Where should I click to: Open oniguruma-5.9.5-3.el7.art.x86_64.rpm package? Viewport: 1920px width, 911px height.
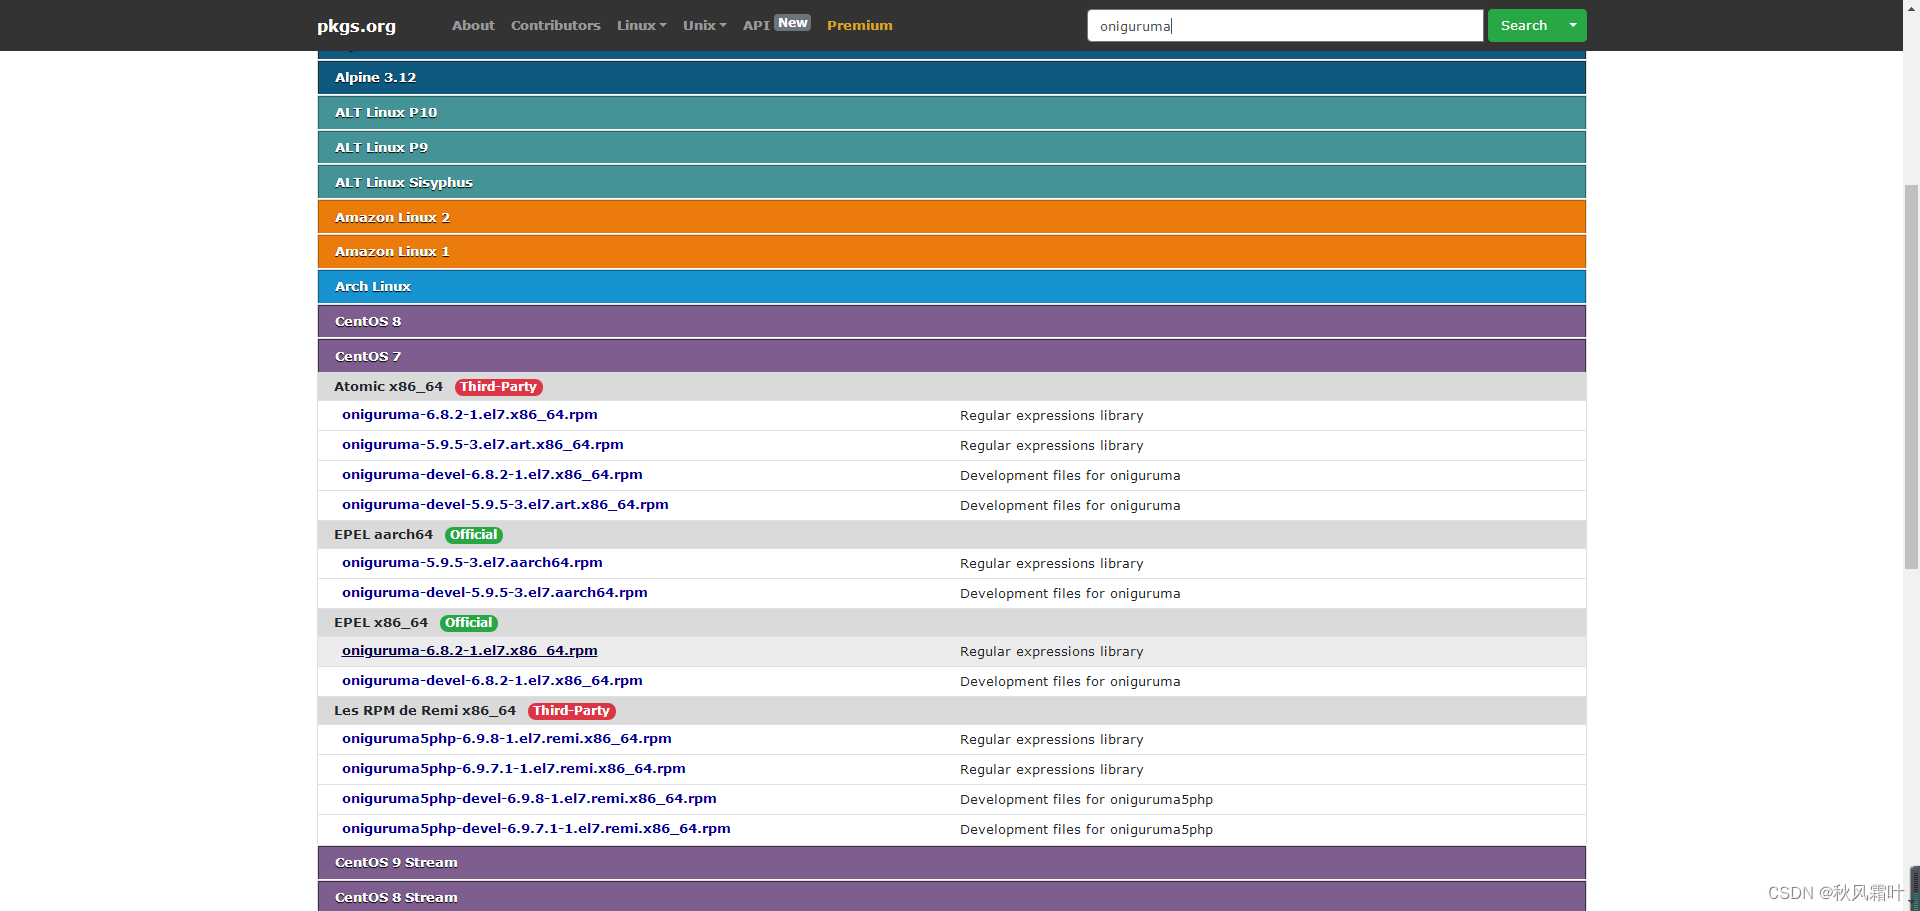(x=483, y=445)
